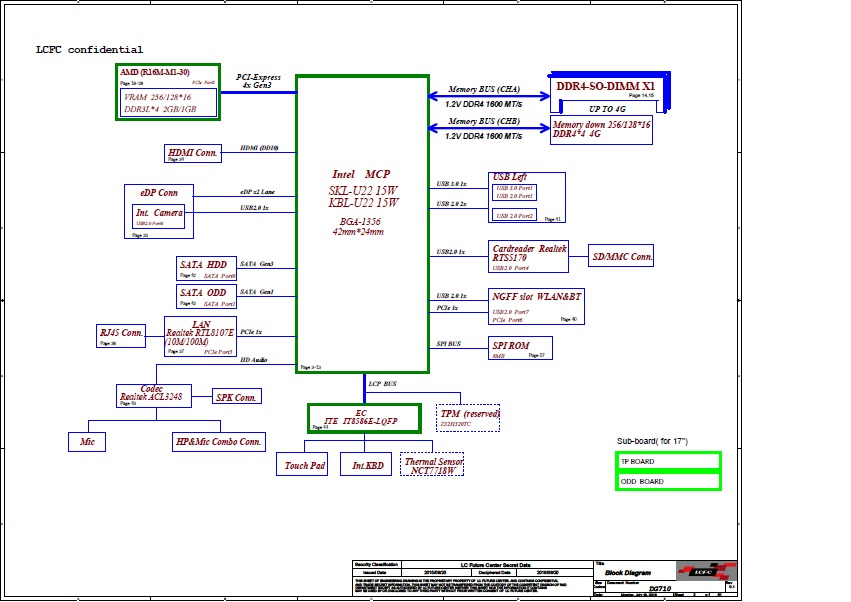
Task: Click the RJ45 Conn. block
Action: coord(120,335)
